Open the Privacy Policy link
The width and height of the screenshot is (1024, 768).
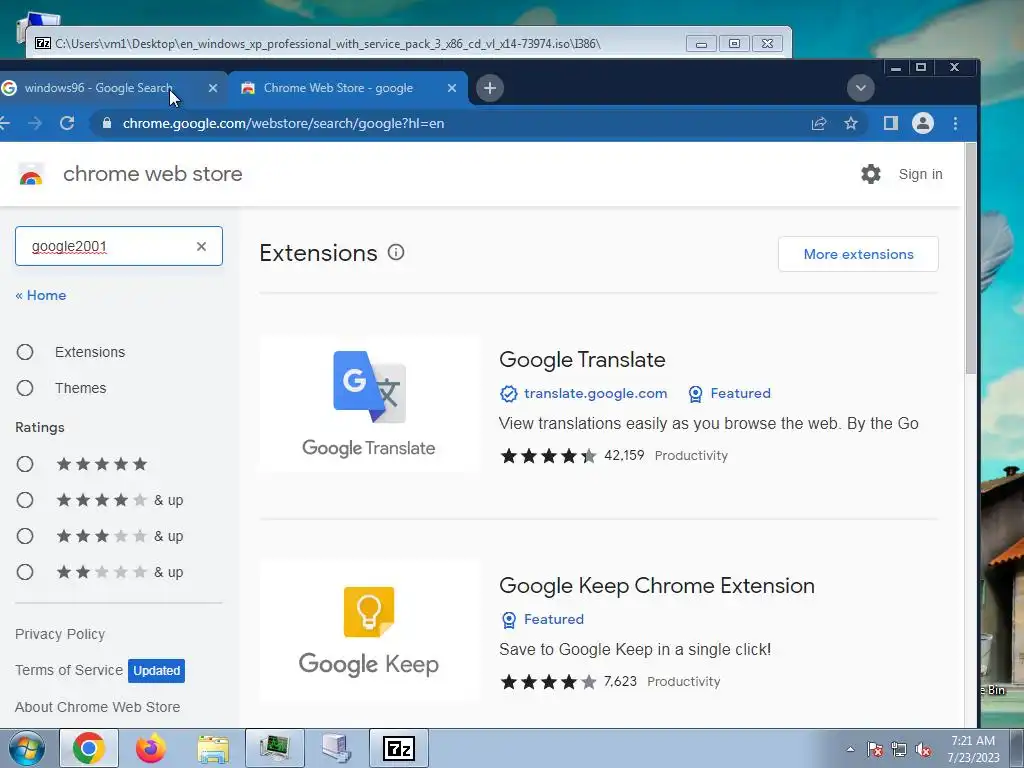click(x=60, y=634)
